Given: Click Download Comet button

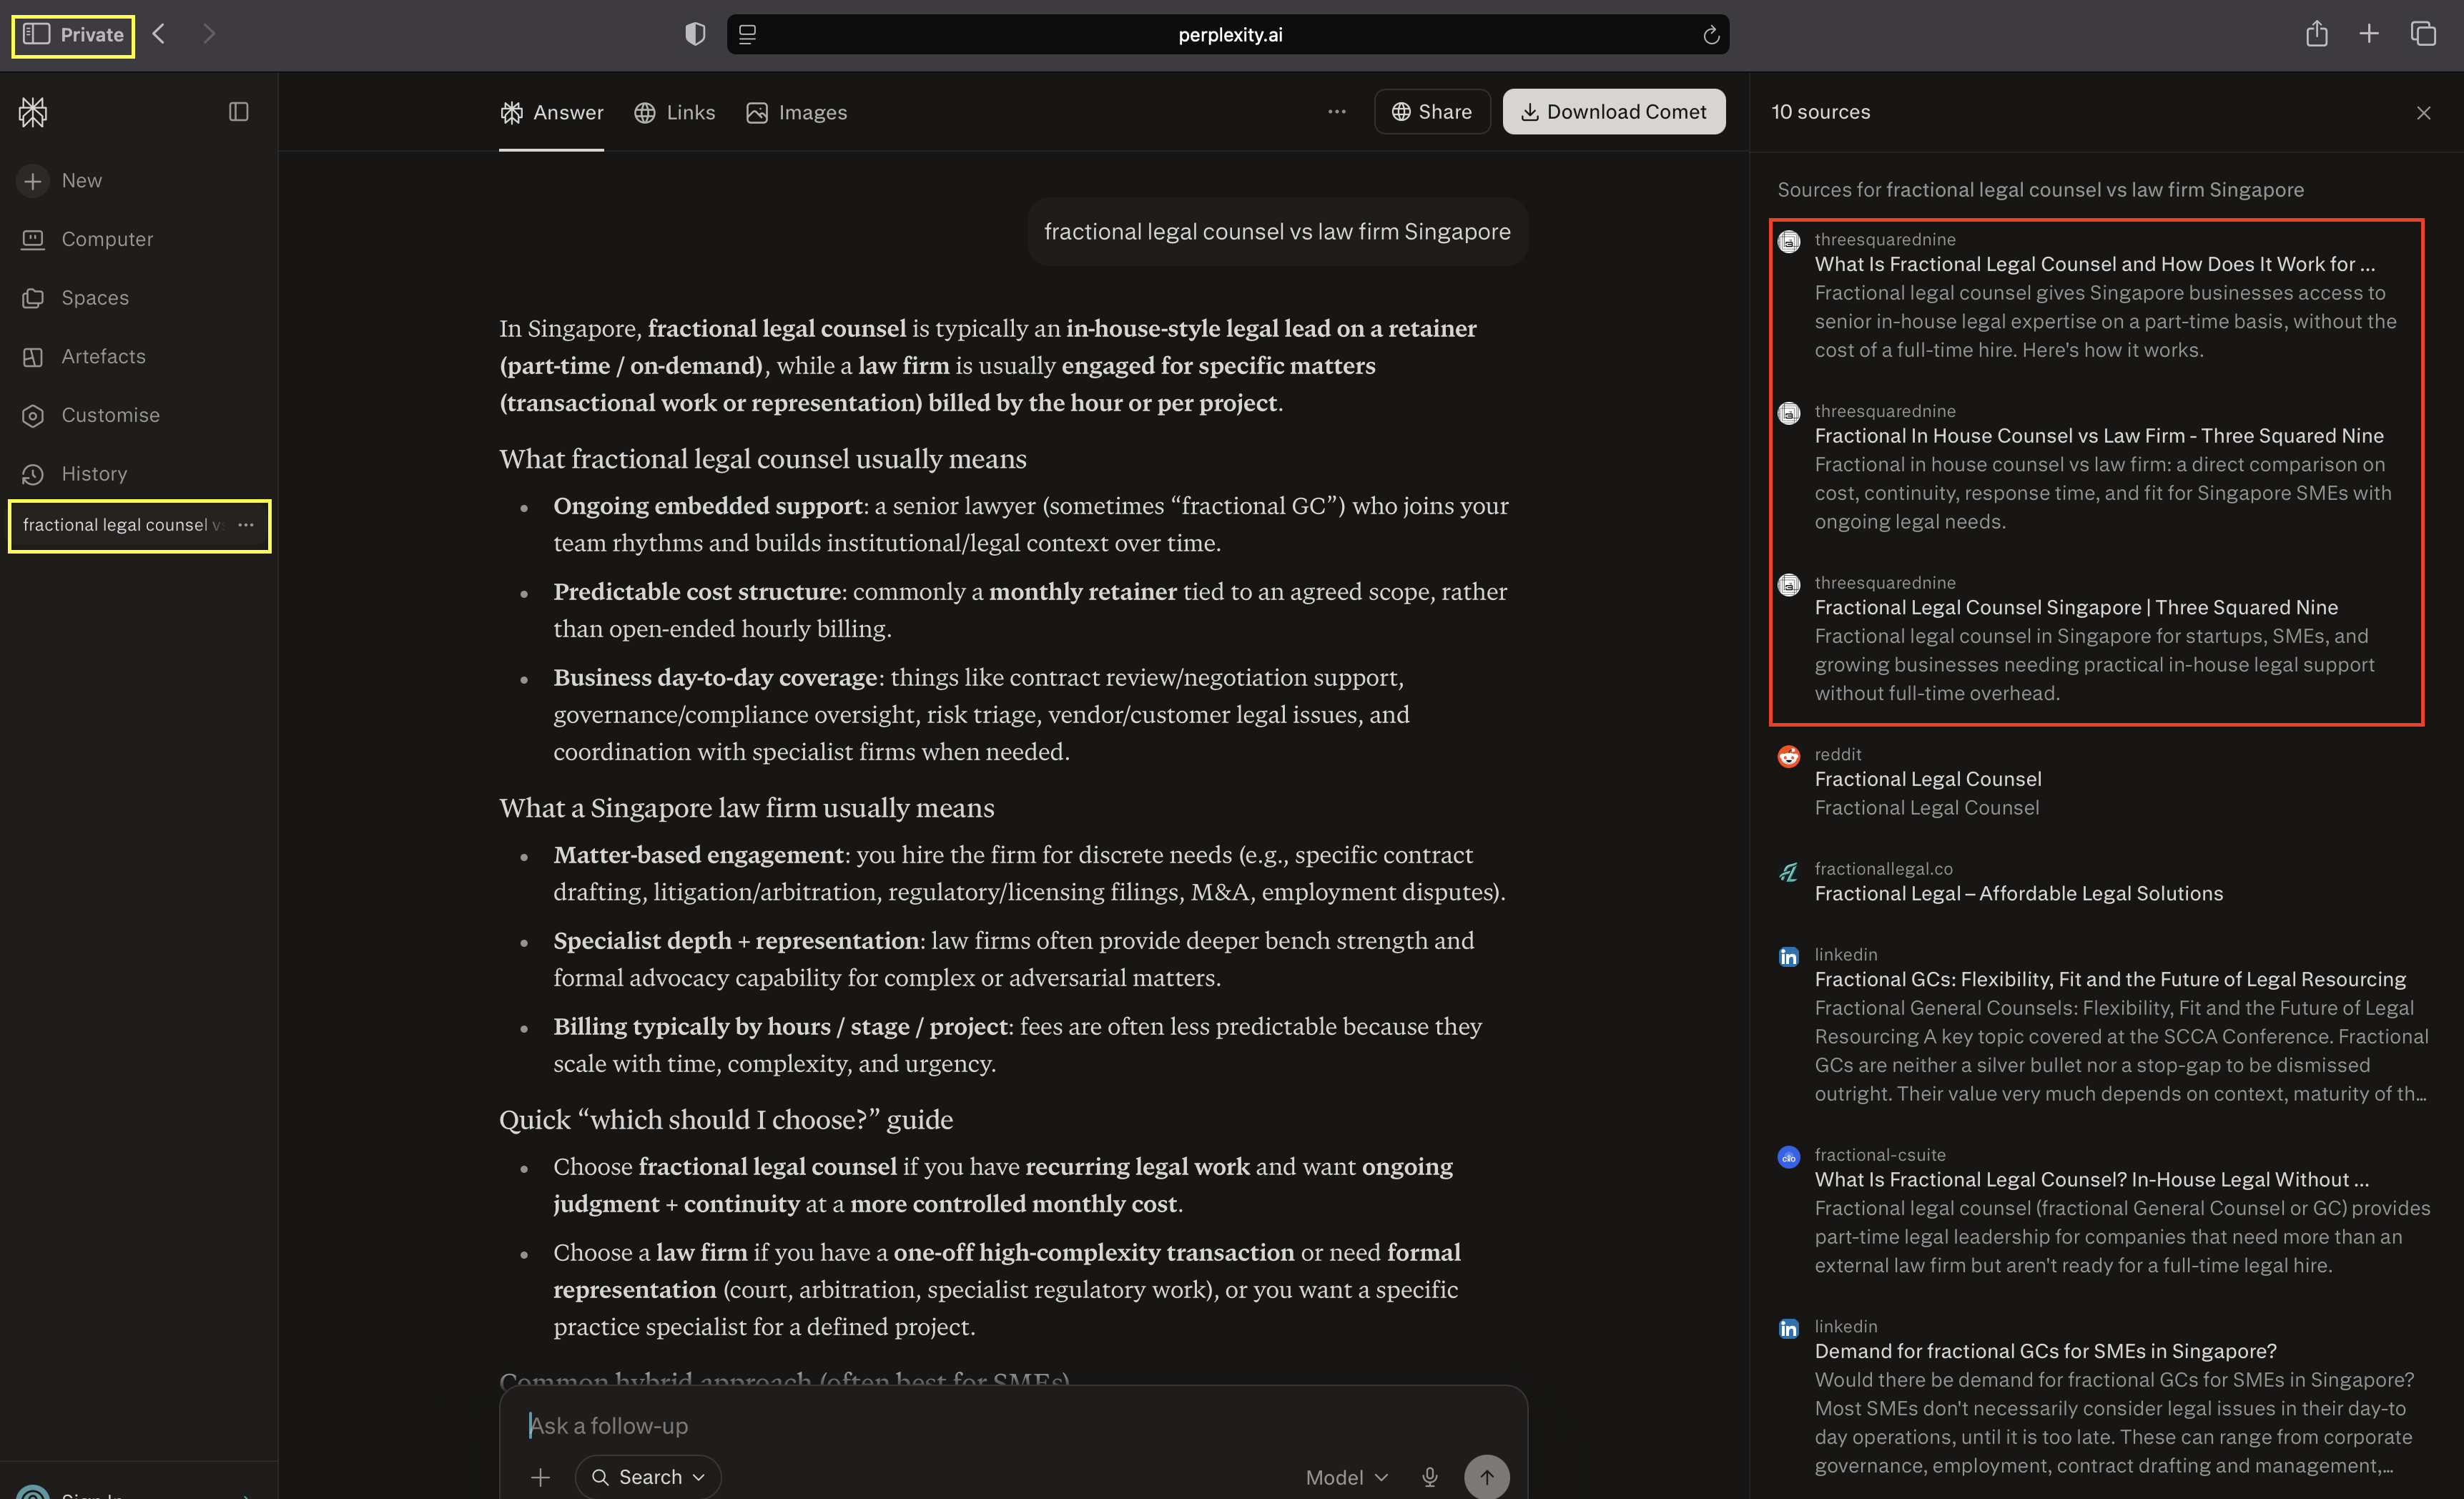Looking at the screenshot, I should pos(1613,112).
